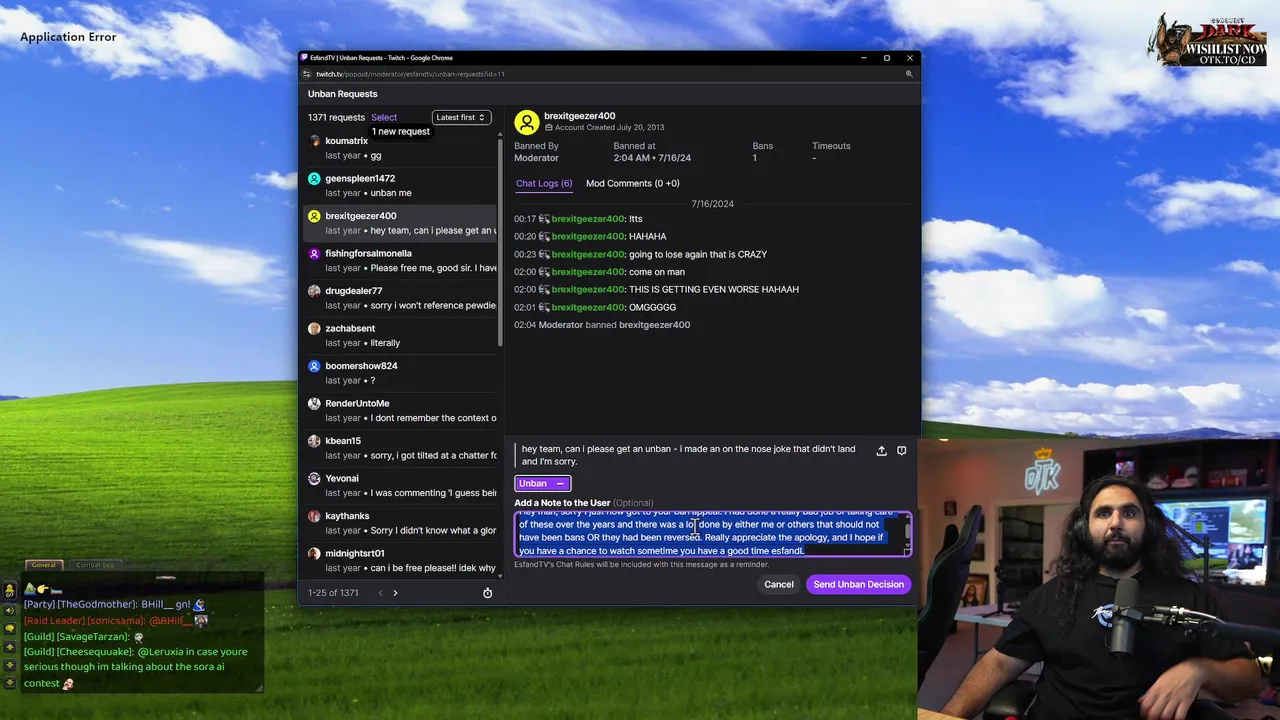Select the selected brexitgeezer400 request row

[400, 223]
